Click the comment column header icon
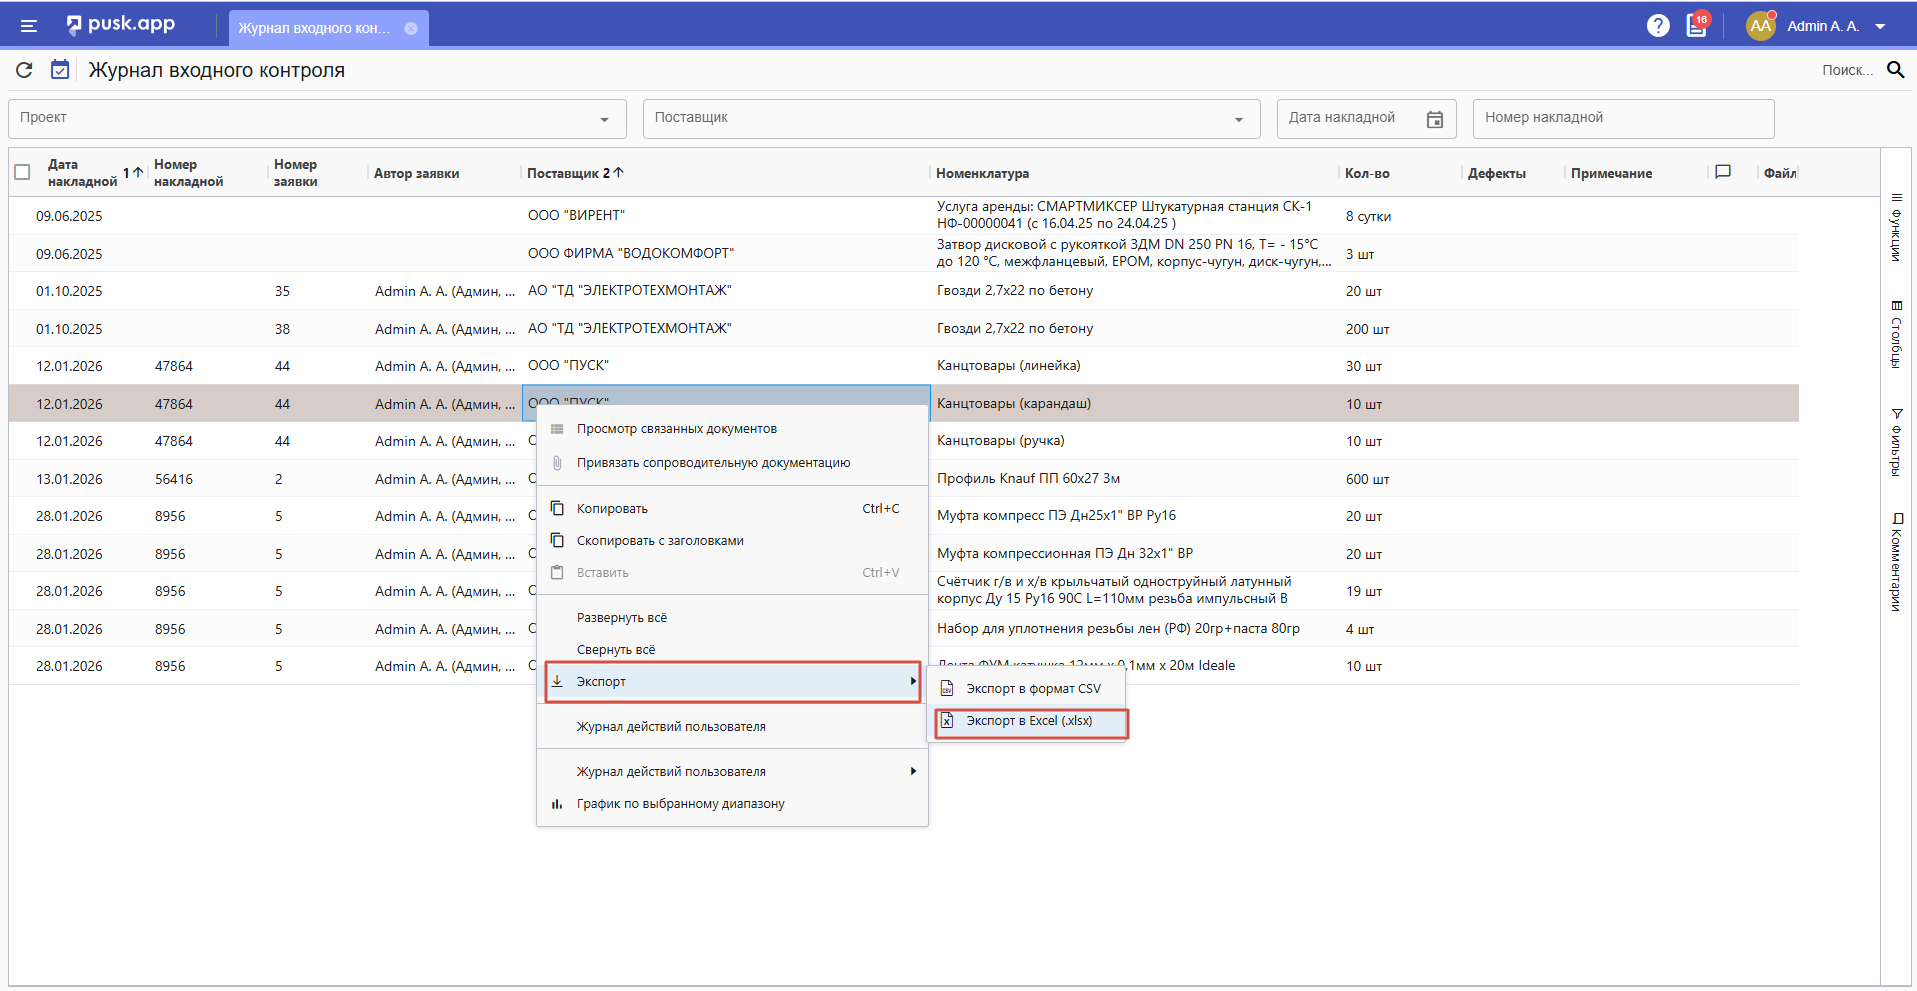This screenshot has width=1917, height=991. 1722,172
